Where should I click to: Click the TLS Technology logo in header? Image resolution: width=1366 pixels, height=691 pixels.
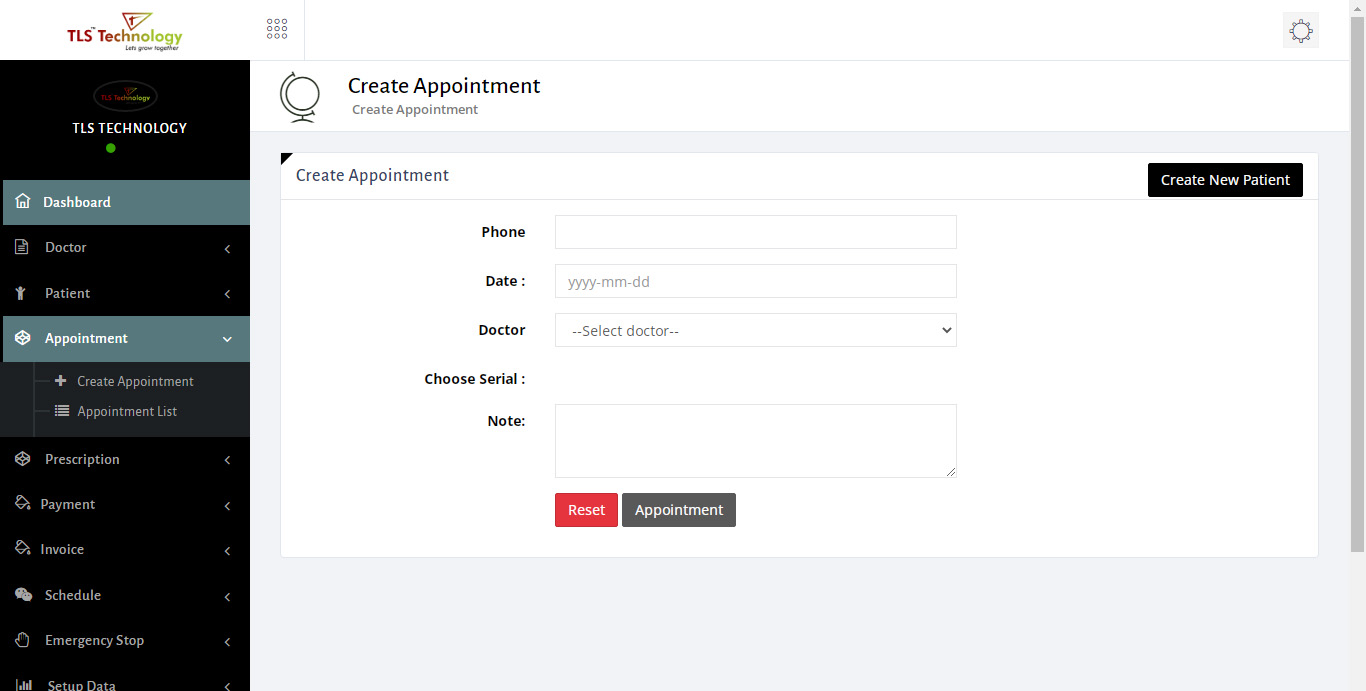click(125, 31)
